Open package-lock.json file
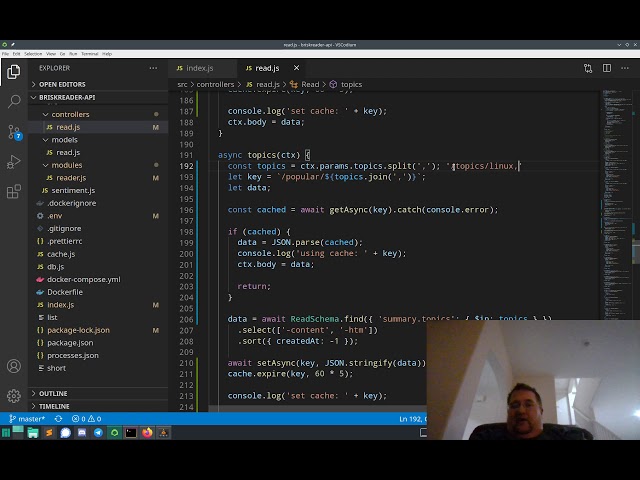Screen dimensions: 640x480 coord(78,330)
